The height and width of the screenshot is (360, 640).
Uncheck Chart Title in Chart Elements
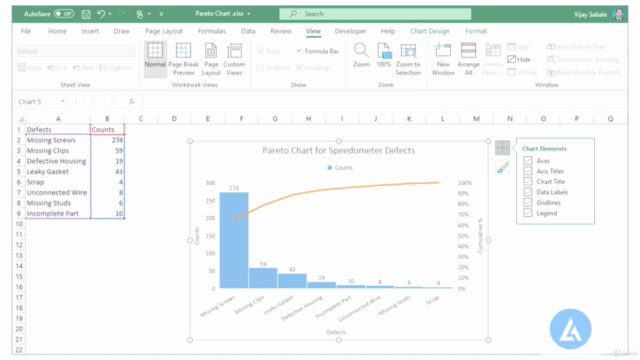pos(527,182)
